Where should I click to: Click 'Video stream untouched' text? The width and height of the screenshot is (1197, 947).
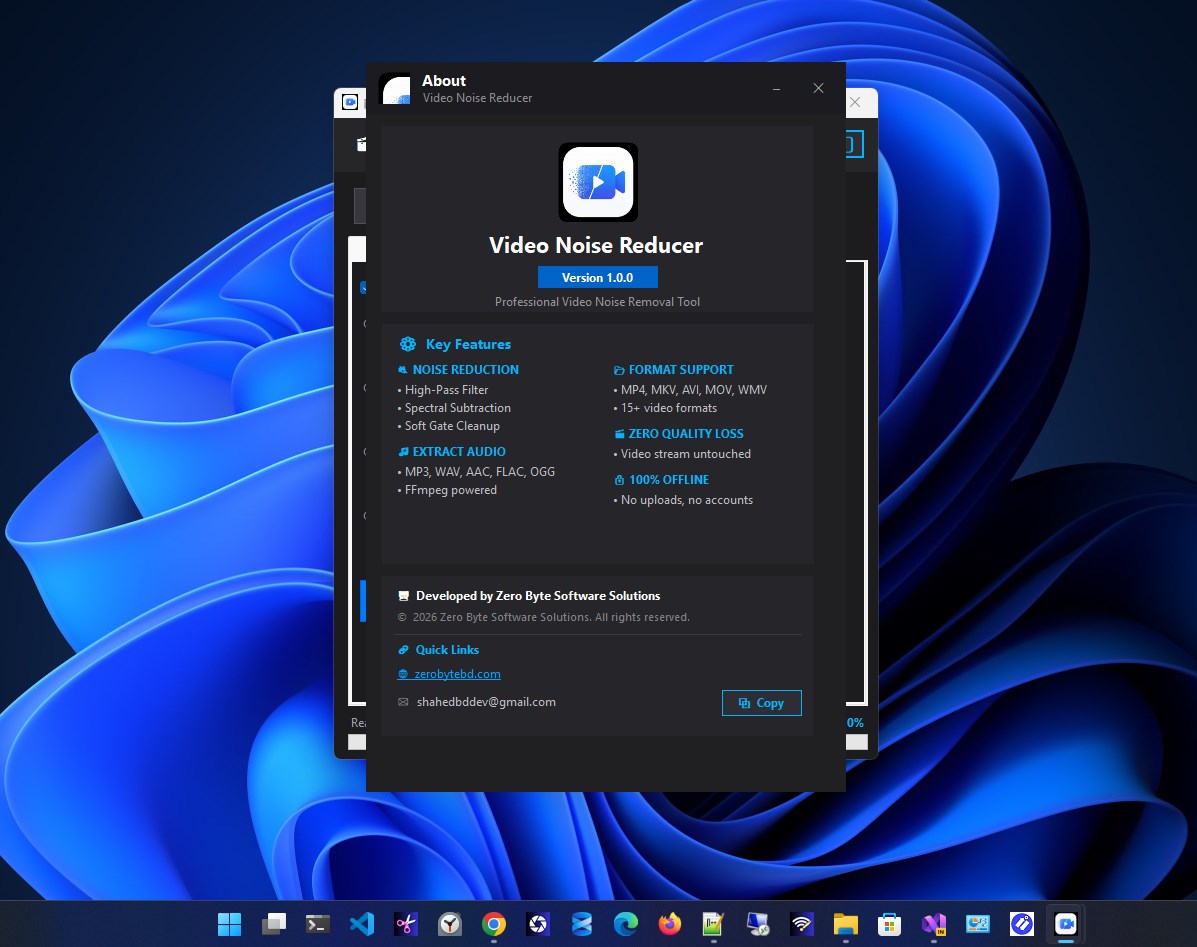(686, 454)
